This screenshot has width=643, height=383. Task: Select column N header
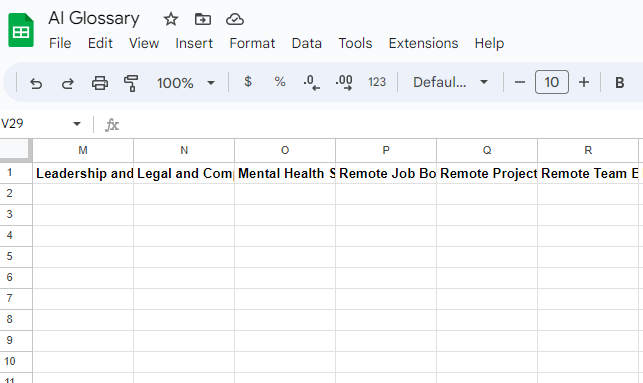[x=184, y=150]
